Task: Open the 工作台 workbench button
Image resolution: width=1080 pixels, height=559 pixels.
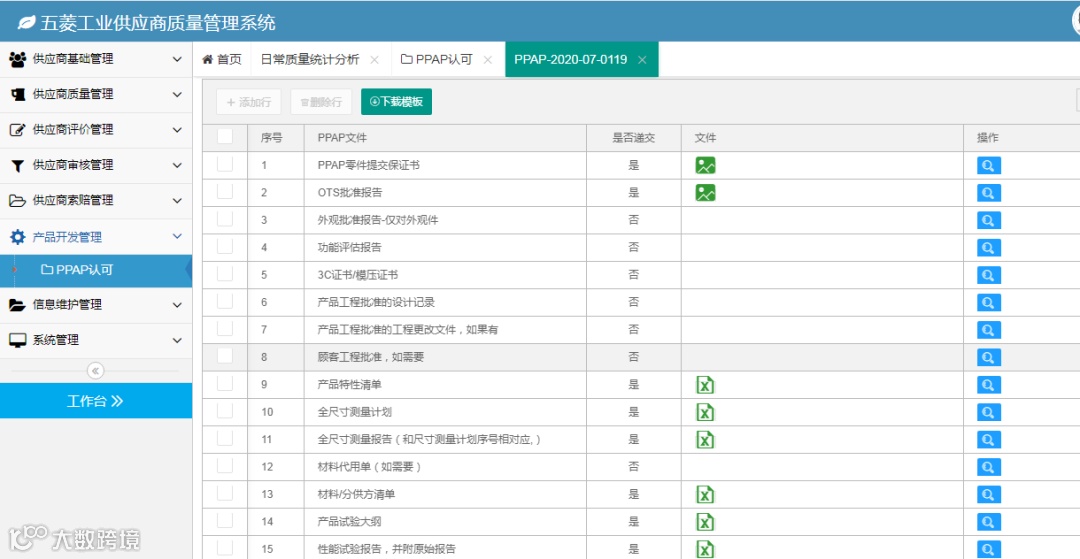Action: pyautogui.click(x=96, y=401)
